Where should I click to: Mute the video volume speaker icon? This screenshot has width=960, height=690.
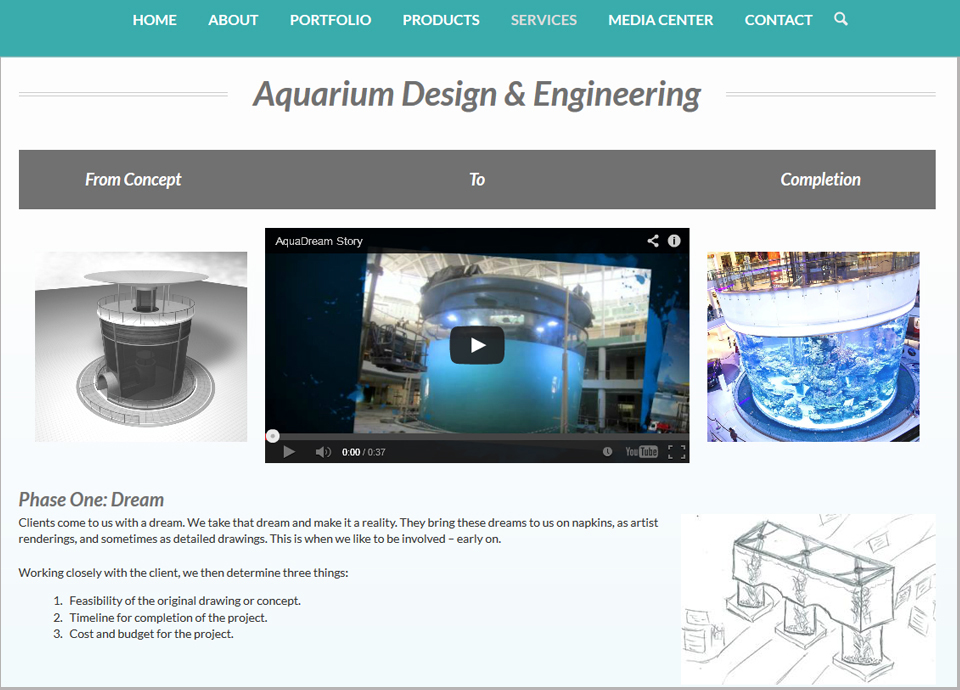(323, 452)
